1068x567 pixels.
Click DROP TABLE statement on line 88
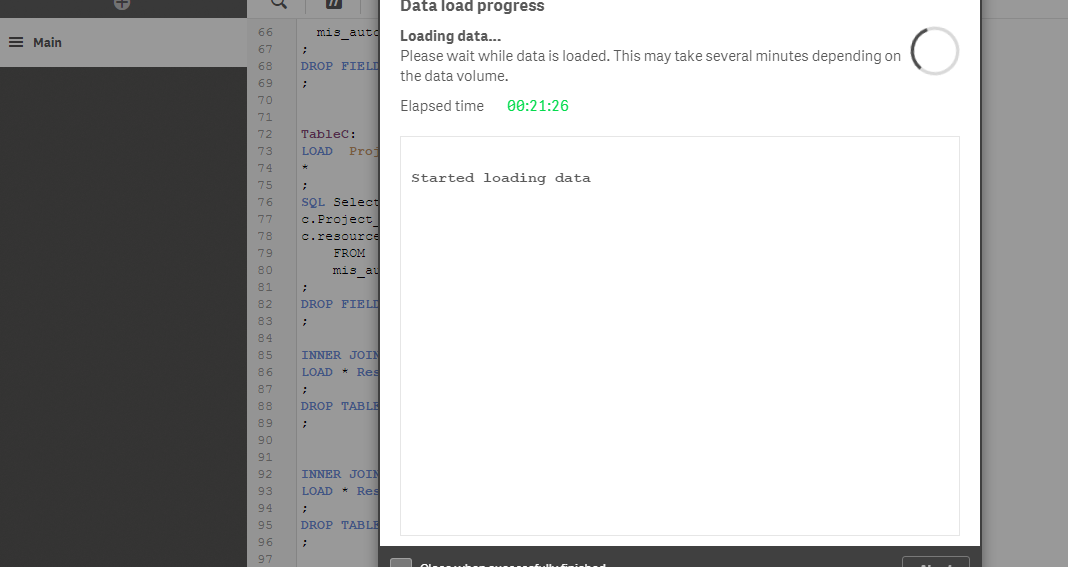tap(340, 406)
